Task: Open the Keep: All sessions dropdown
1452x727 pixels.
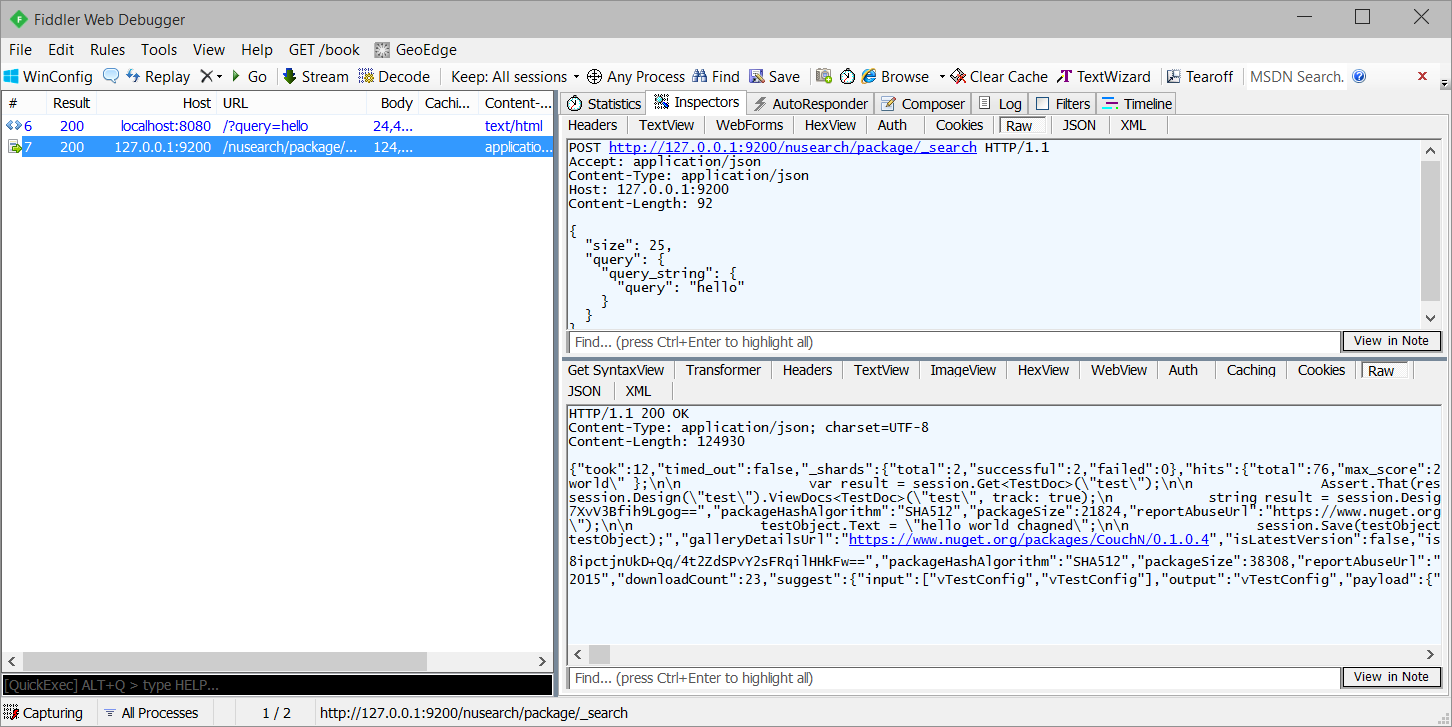Action: [515, 76]
